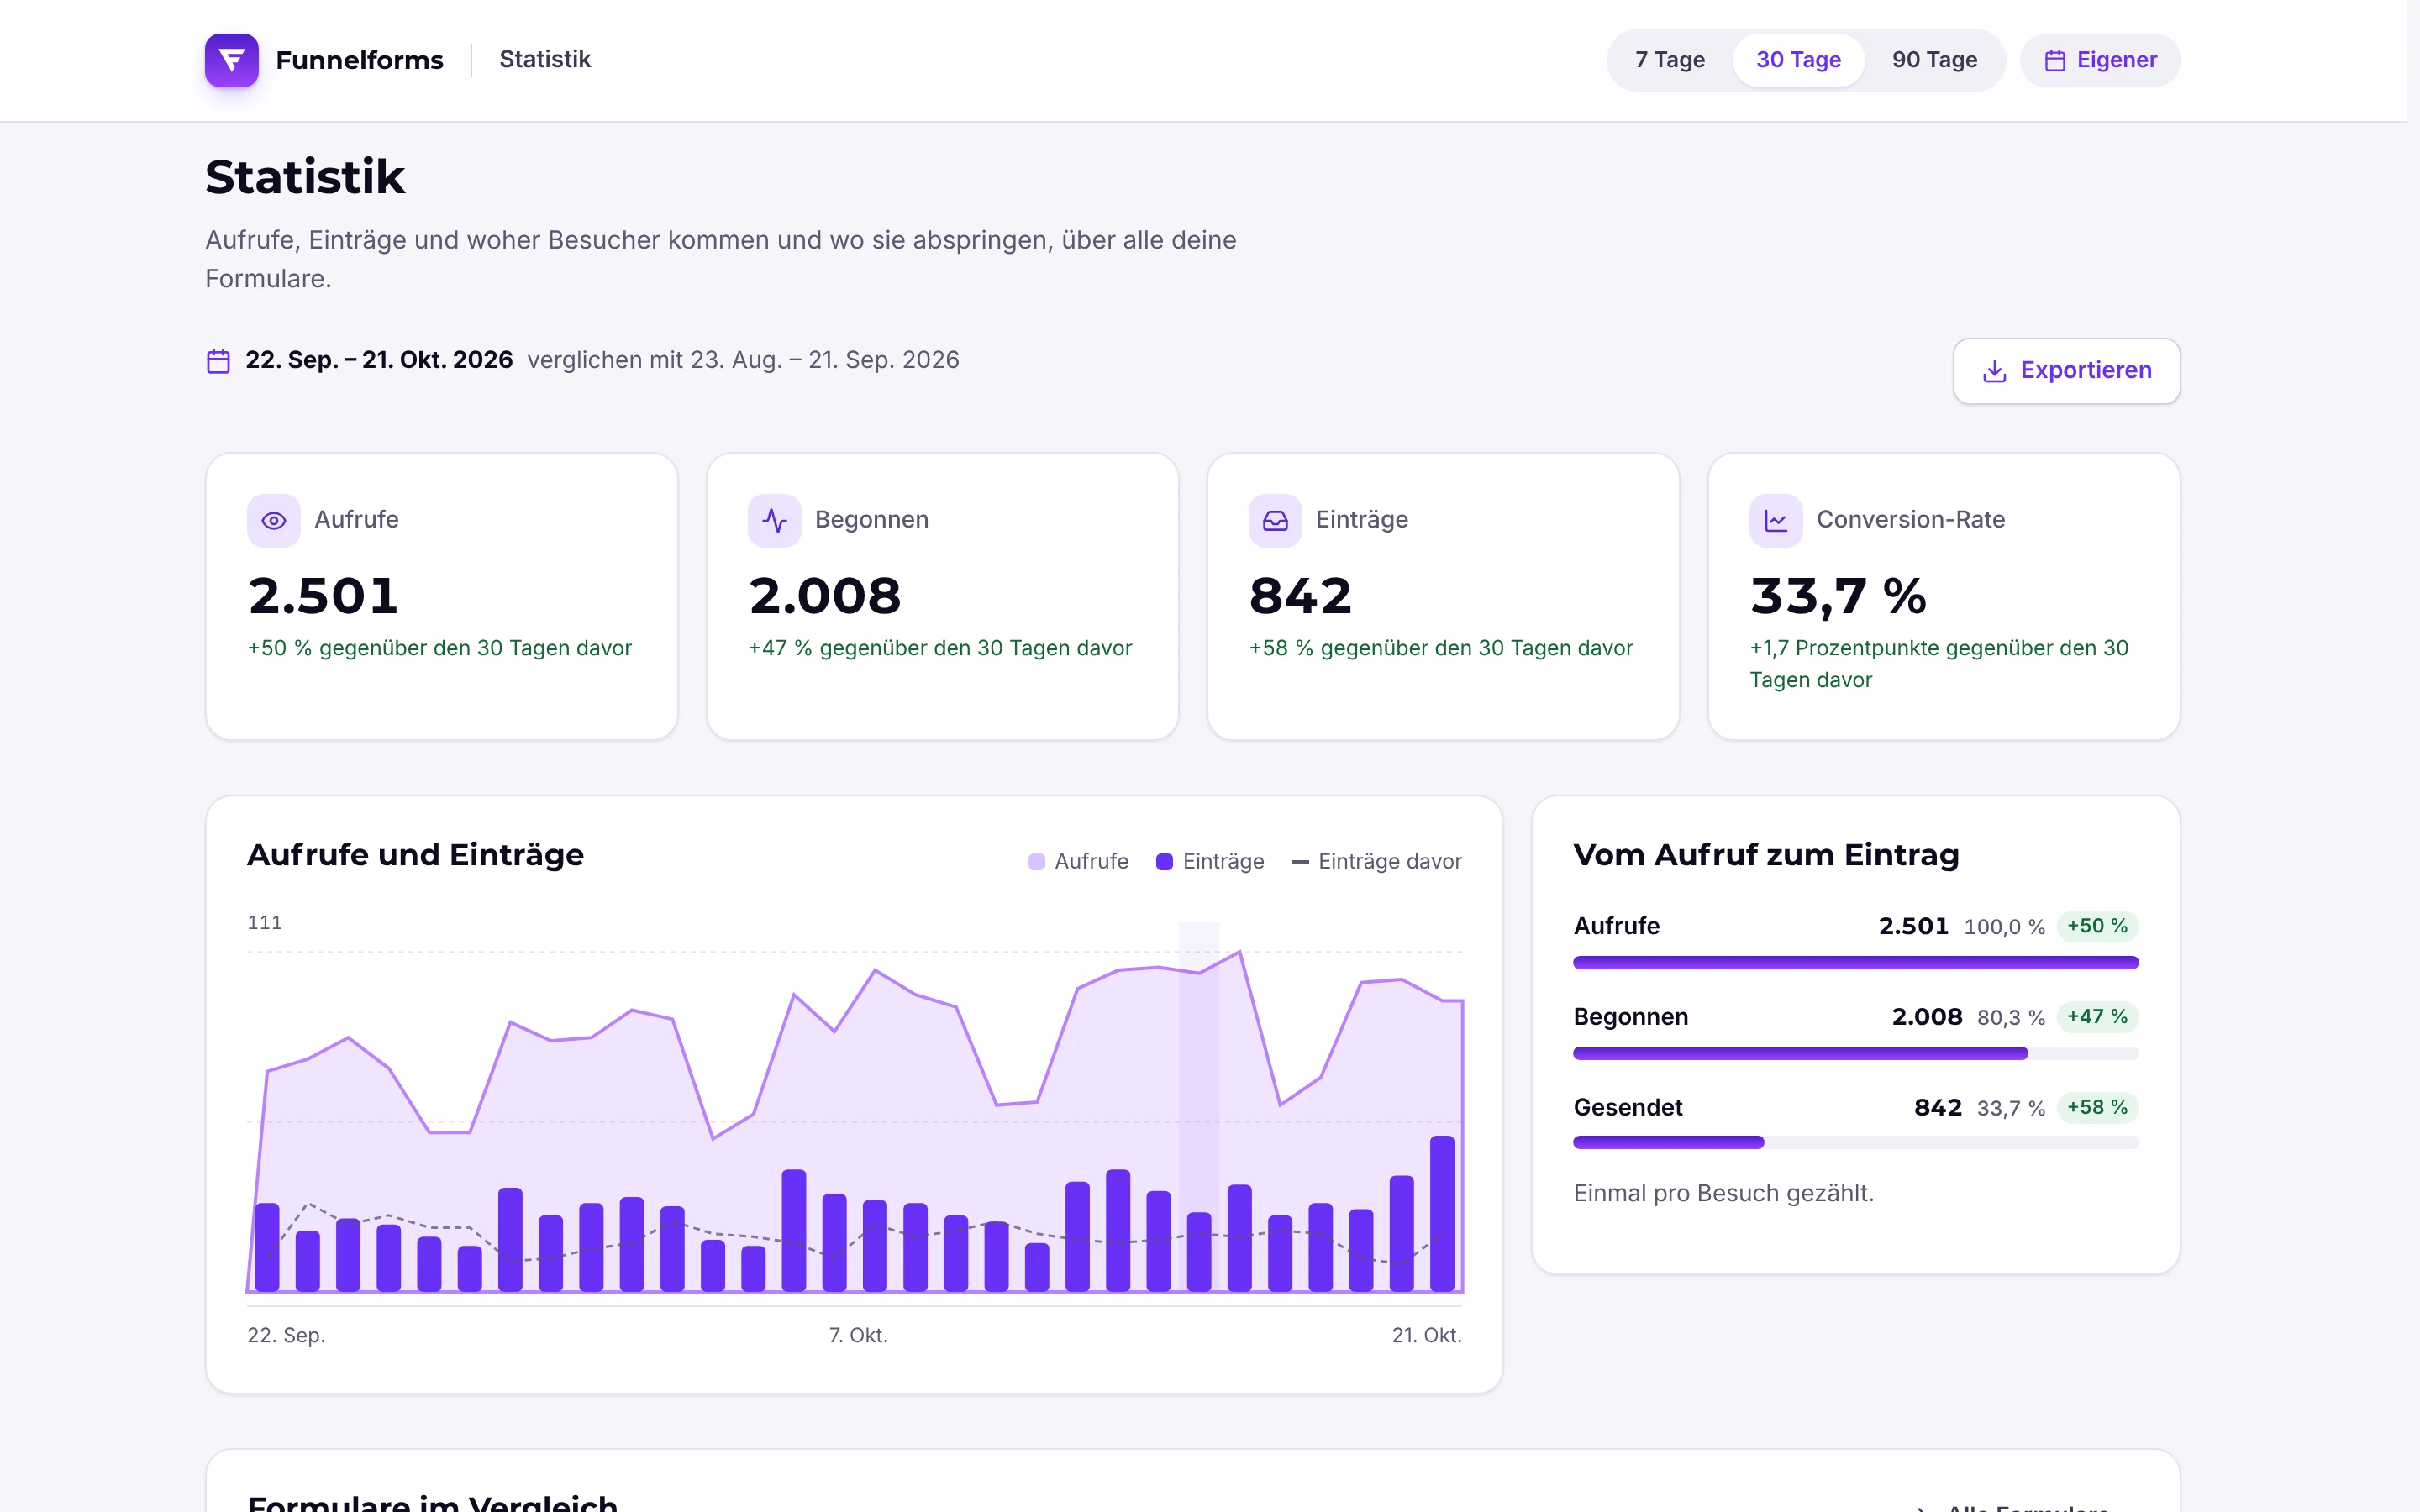The image size is (2420, 1512).
Task: Click the +47 % badge in funnel
Action: click(x=2097, y=1016)
